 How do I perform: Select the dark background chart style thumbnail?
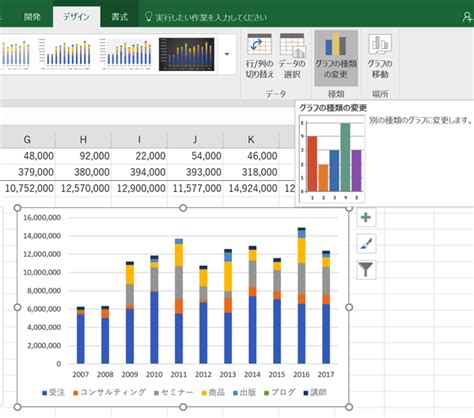[187, 54]
